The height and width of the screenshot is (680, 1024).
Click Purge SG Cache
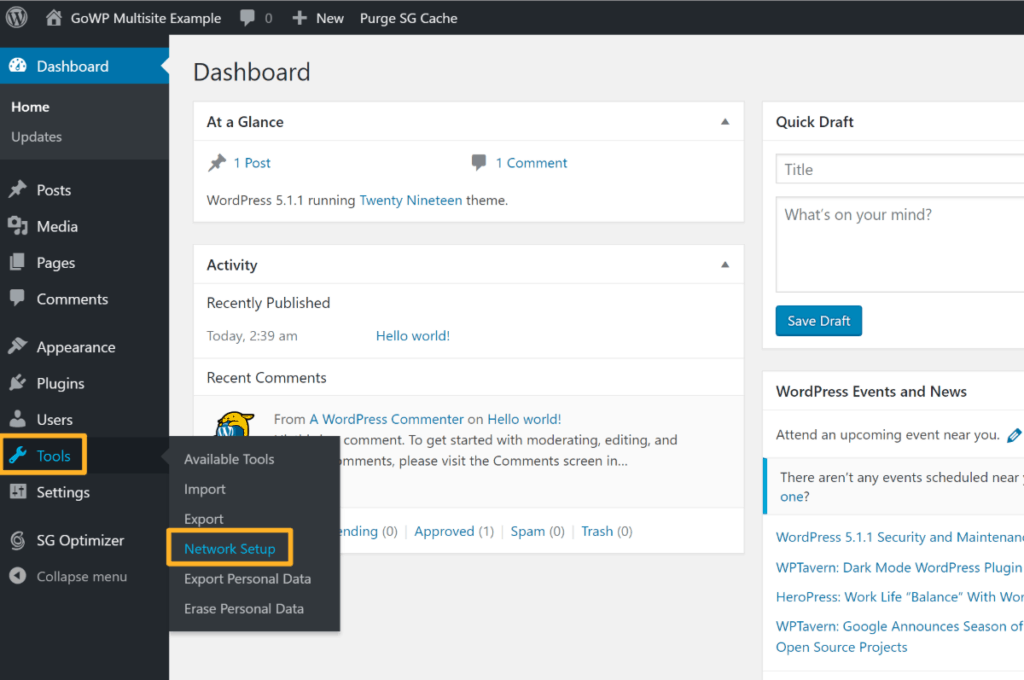click(408, 18)
